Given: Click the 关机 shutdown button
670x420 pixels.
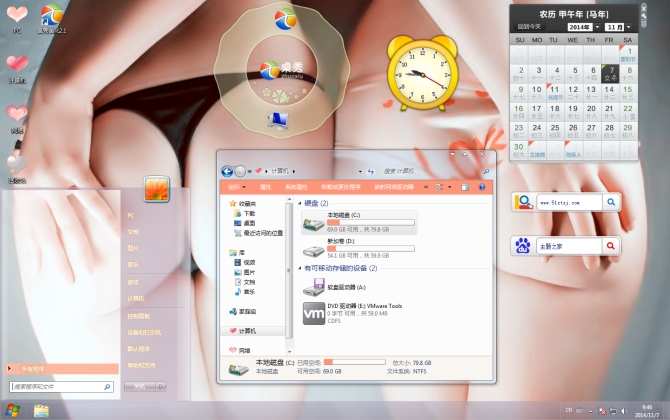Looking at the screenshot, I should tap(140, 387).
